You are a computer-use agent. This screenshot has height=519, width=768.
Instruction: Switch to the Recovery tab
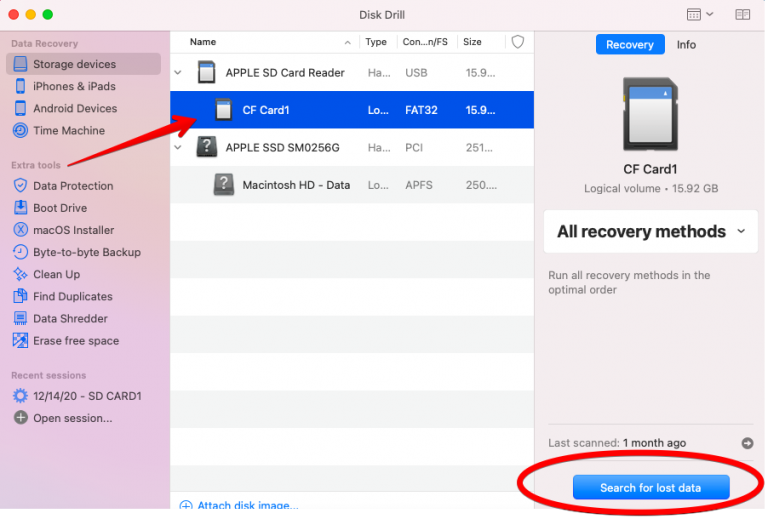click(x=630, y=45)
